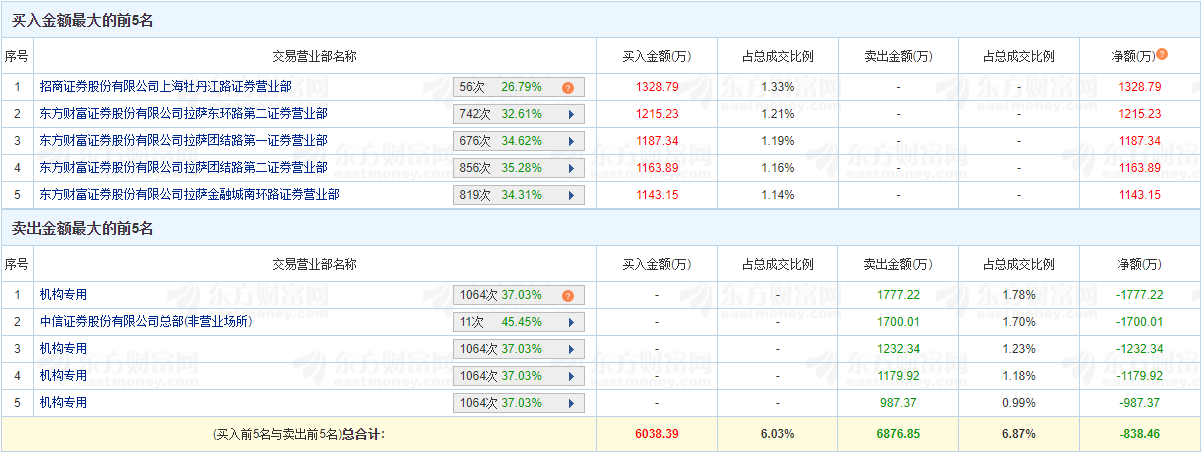Click the arrow icon next to 742次 32.61%
Image resolution: width=1202 pixels, height=453 pixels.
tap(571, 114)
